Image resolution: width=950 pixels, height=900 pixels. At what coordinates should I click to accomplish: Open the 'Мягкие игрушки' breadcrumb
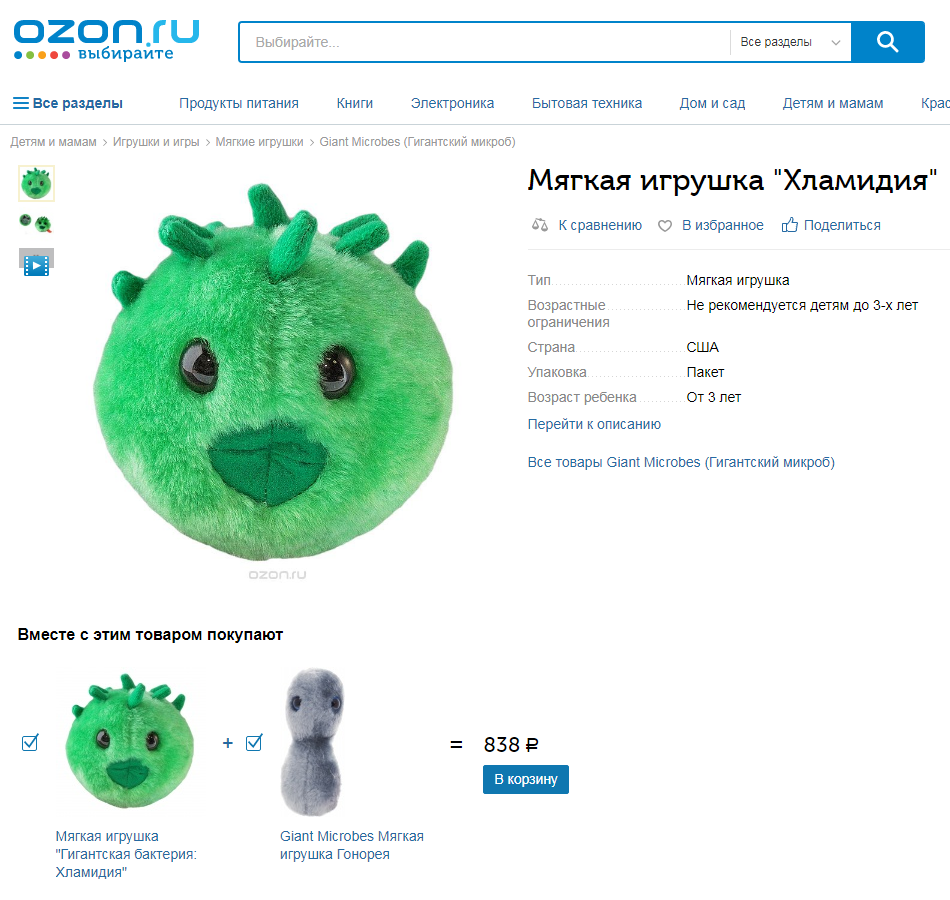(259, 142)
